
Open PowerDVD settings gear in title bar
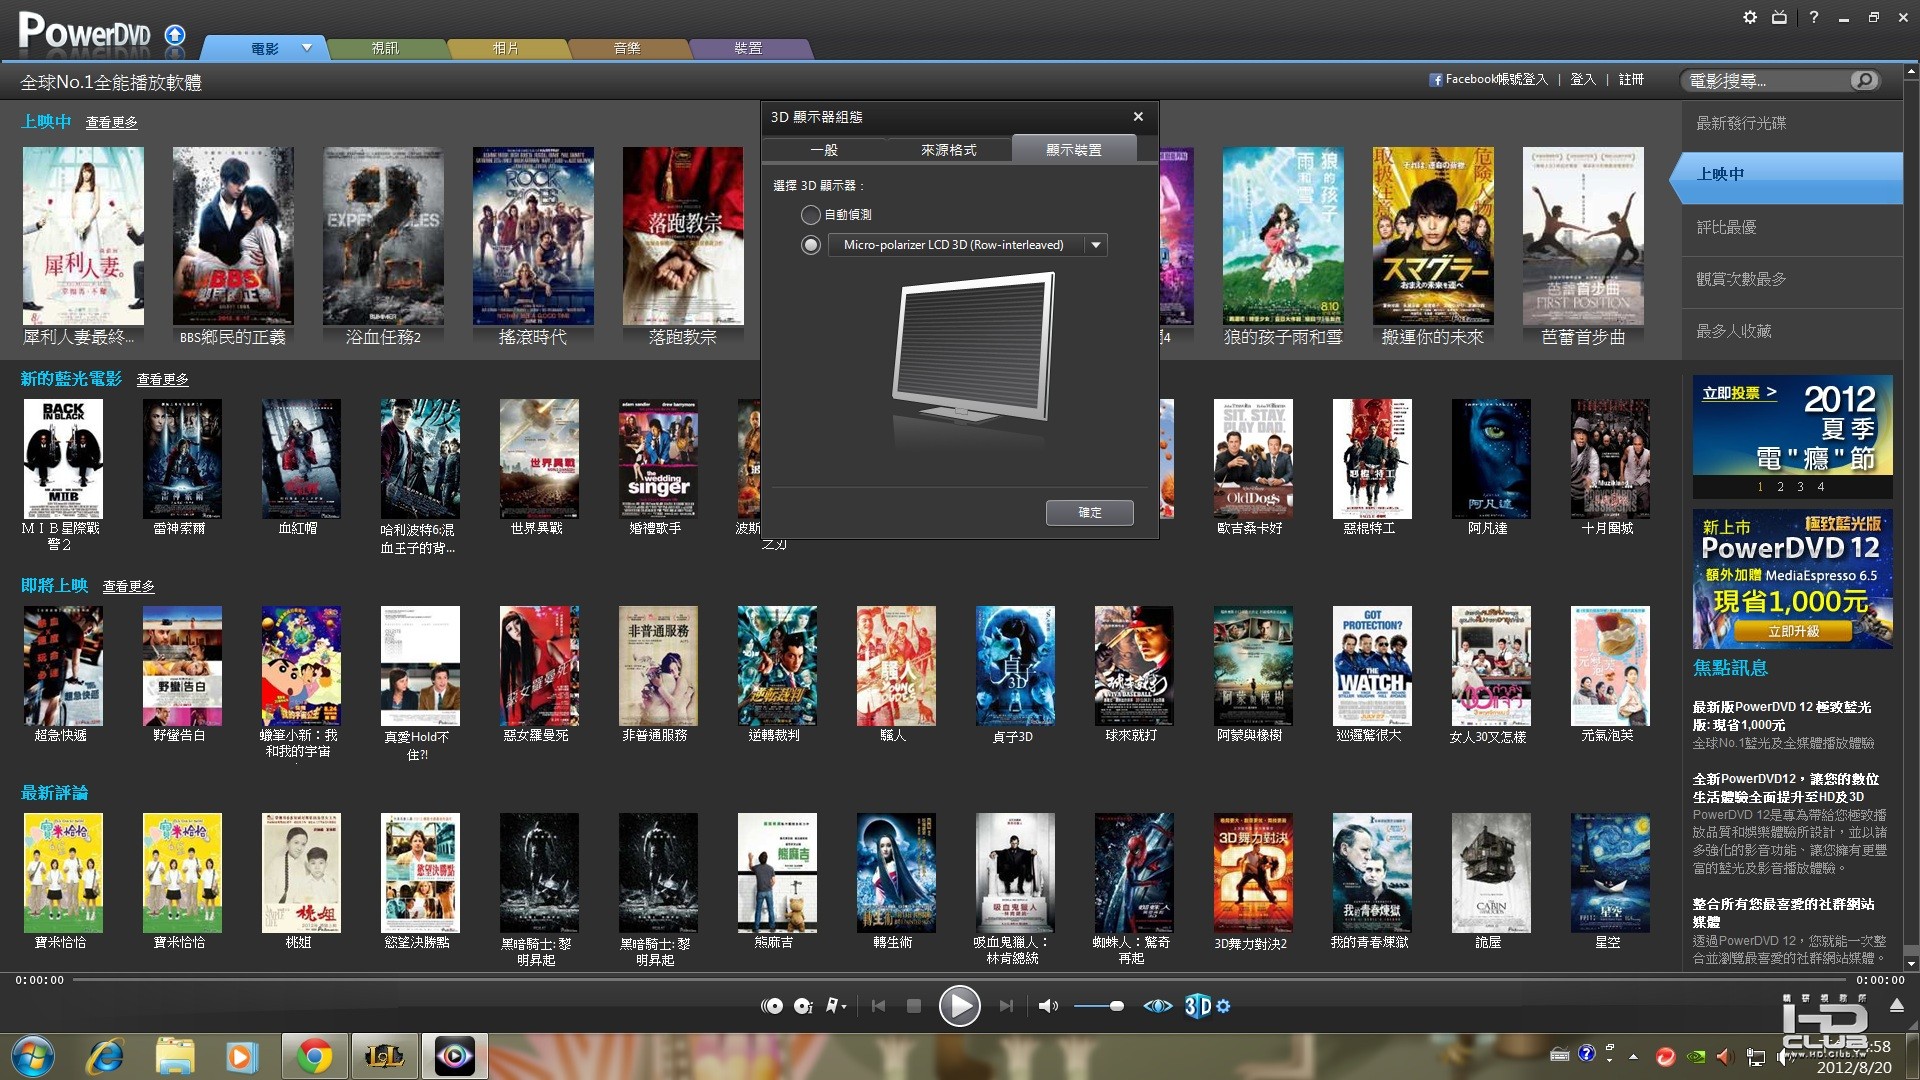[1749, 17]
